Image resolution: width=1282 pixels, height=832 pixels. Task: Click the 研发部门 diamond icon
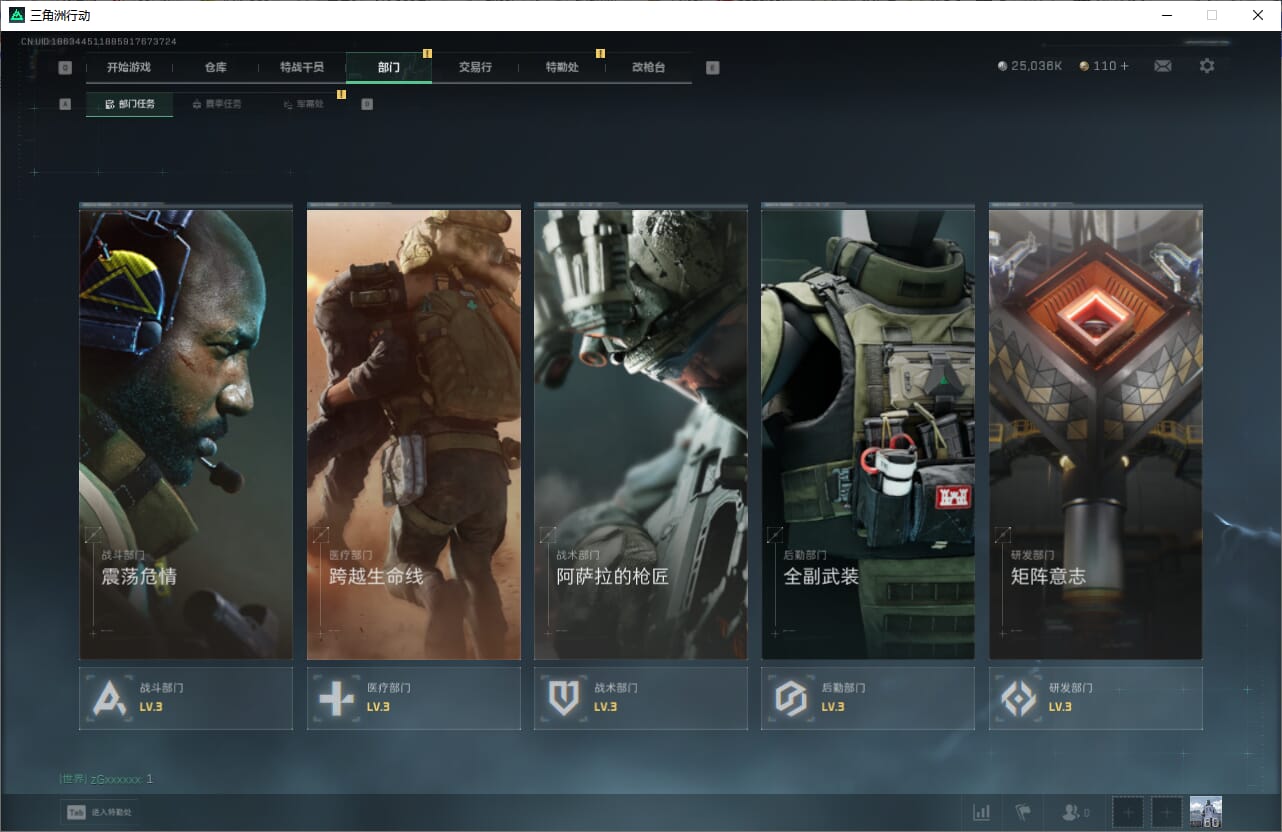click(1019, 698)
